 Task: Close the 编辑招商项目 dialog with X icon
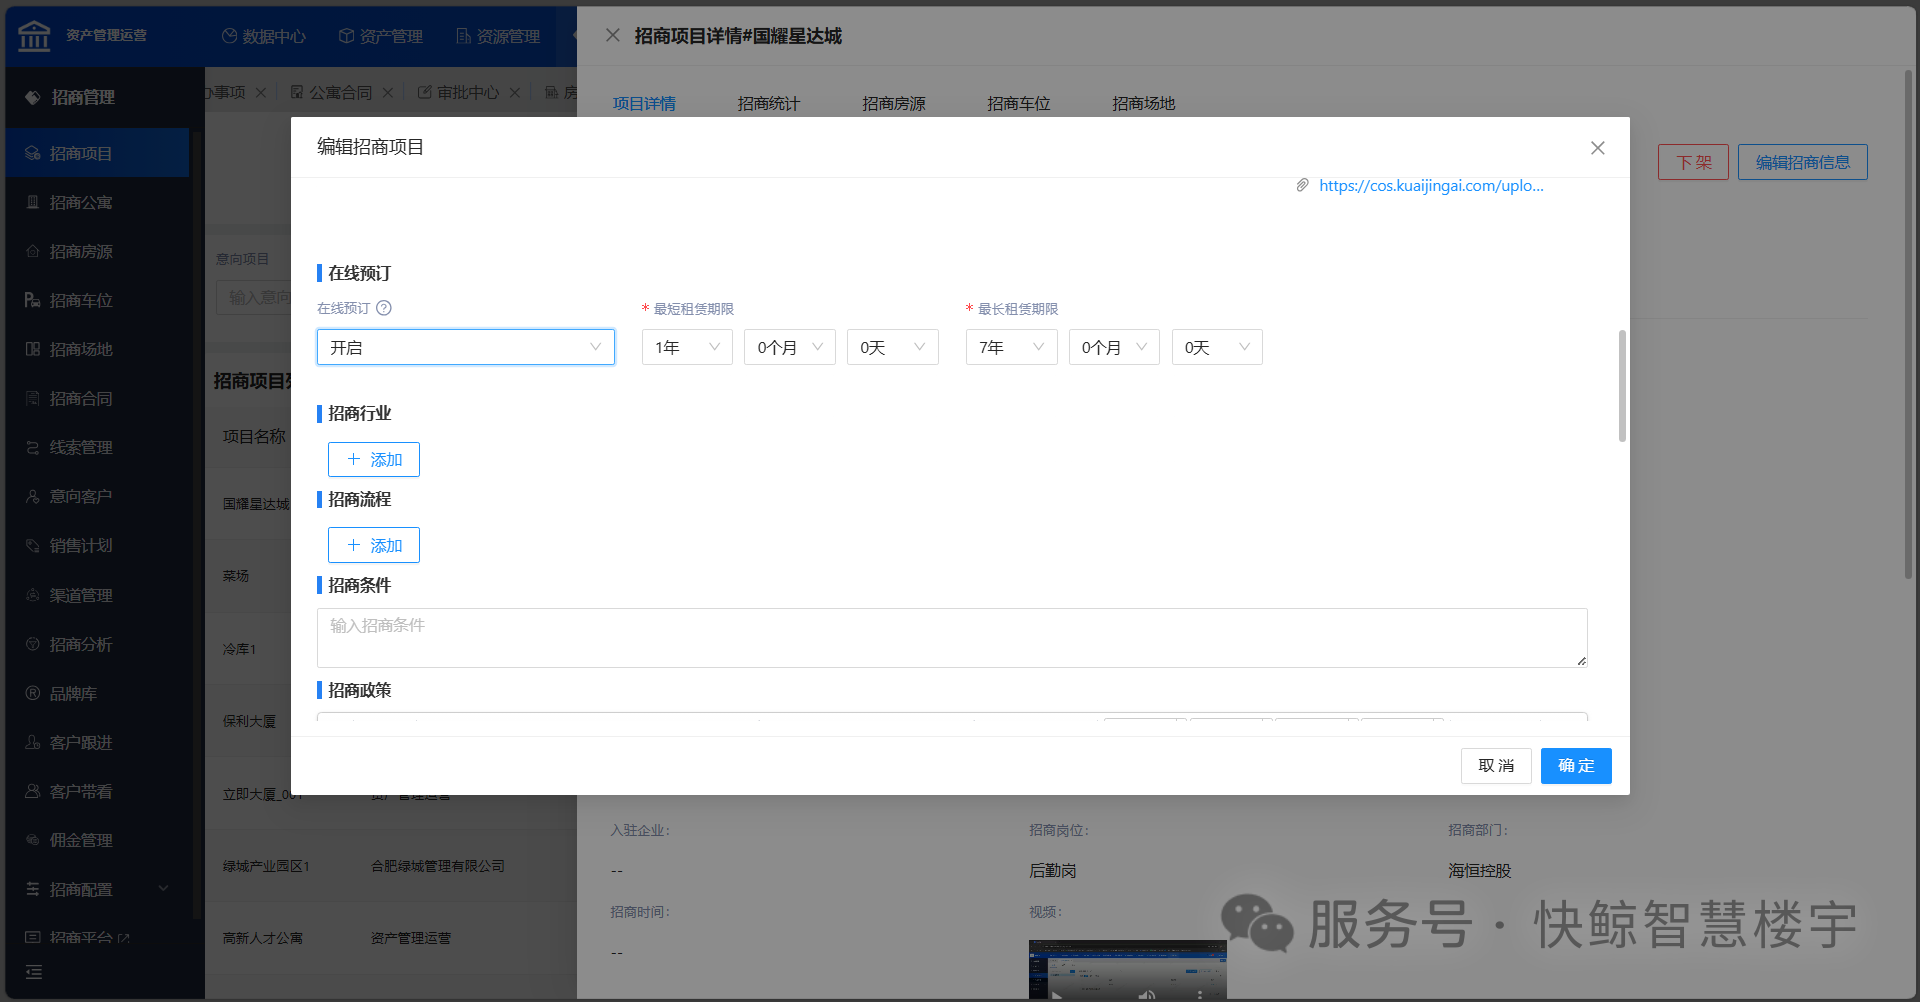[x=1597, y=148]
